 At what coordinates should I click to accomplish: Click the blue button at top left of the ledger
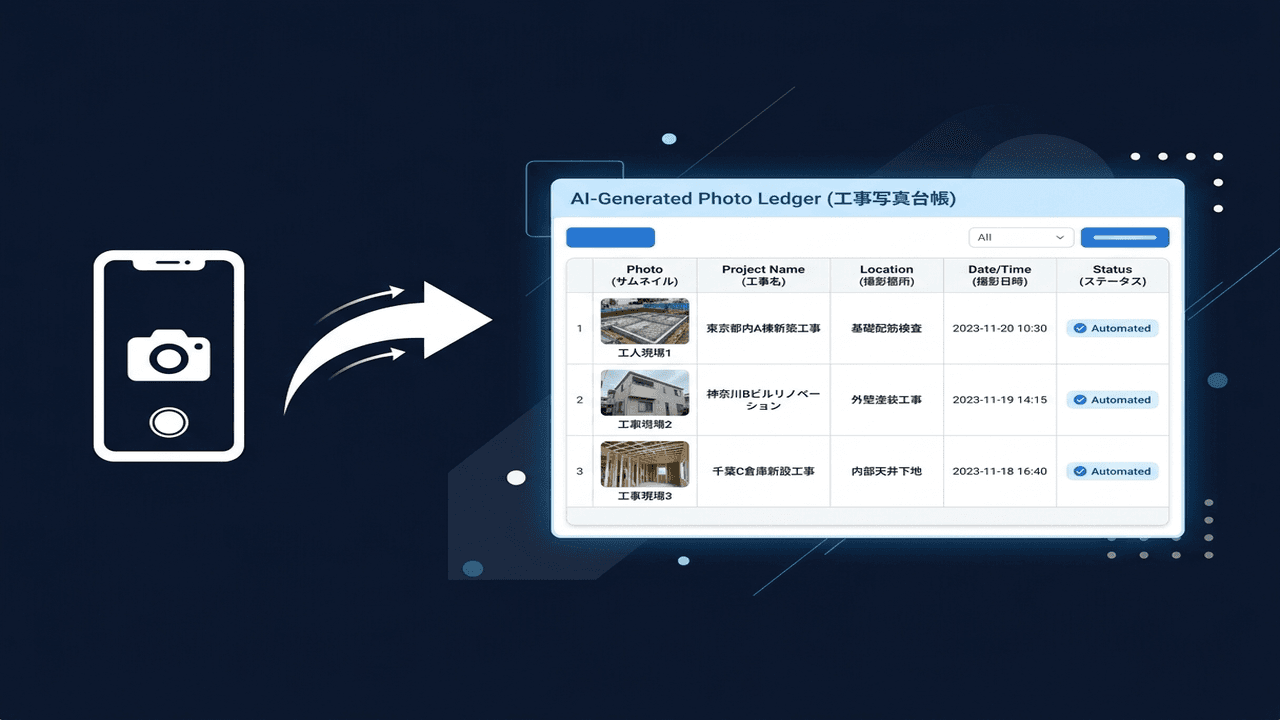click(610, 237)
